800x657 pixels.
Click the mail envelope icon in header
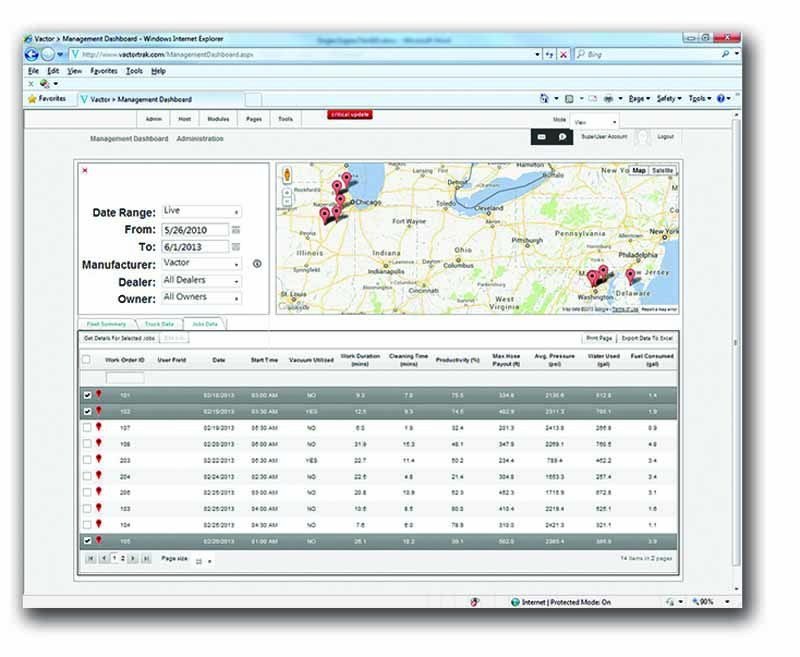point(542,136)
